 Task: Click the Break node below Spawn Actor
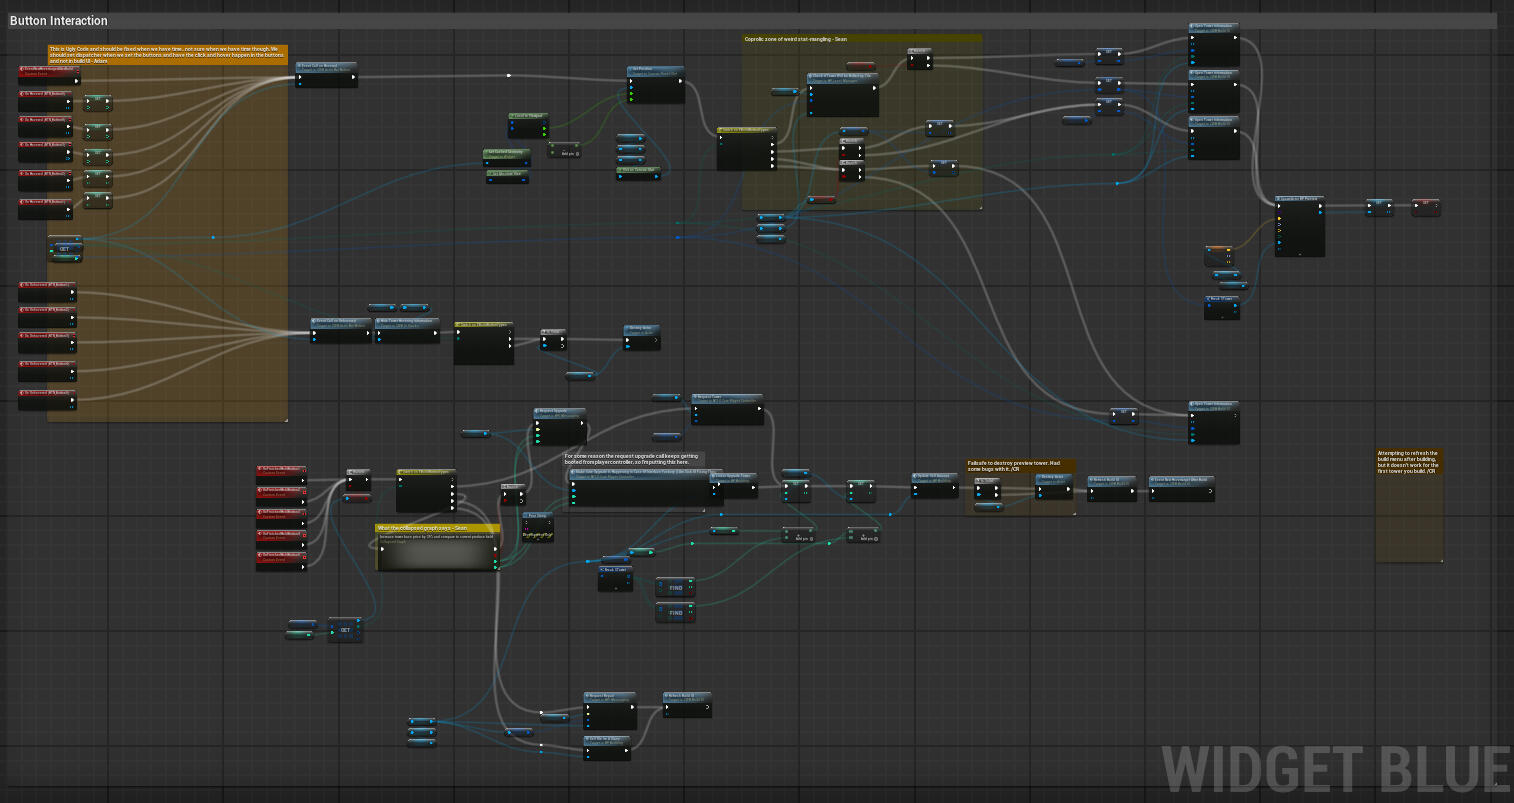(1221, 300)
